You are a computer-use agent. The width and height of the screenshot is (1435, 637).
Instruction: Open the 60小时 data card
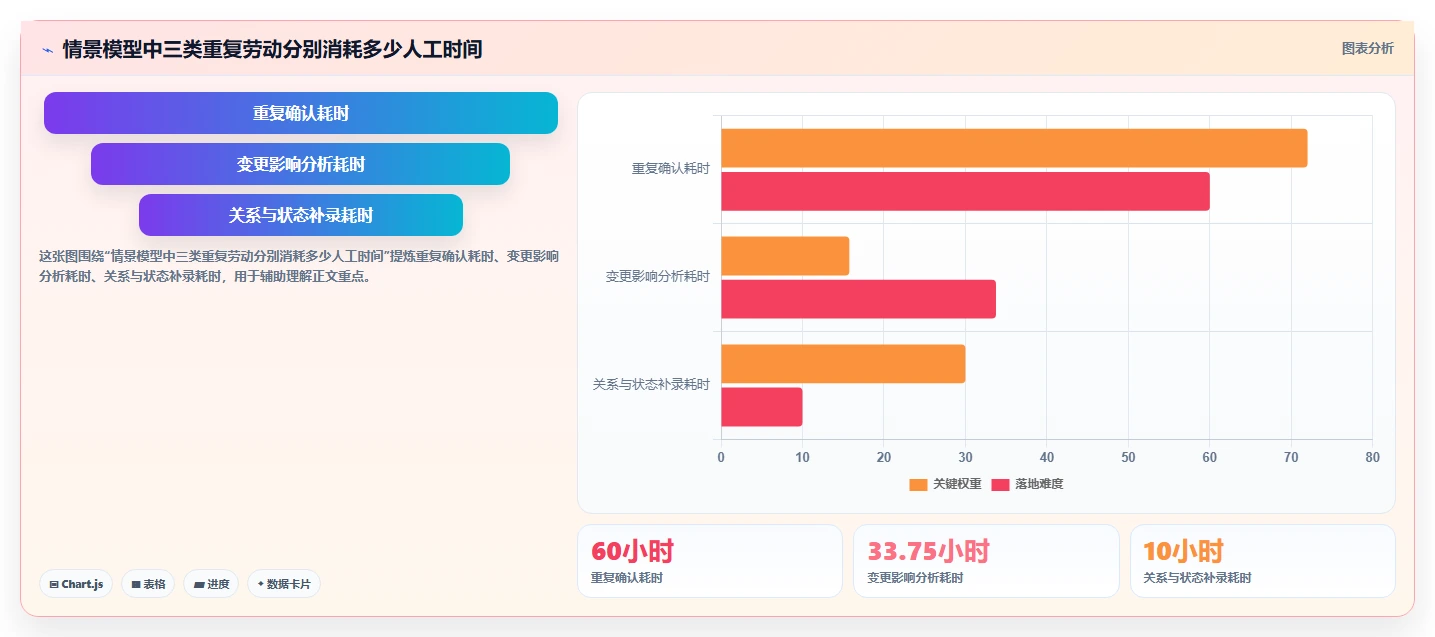pos(710,561)
